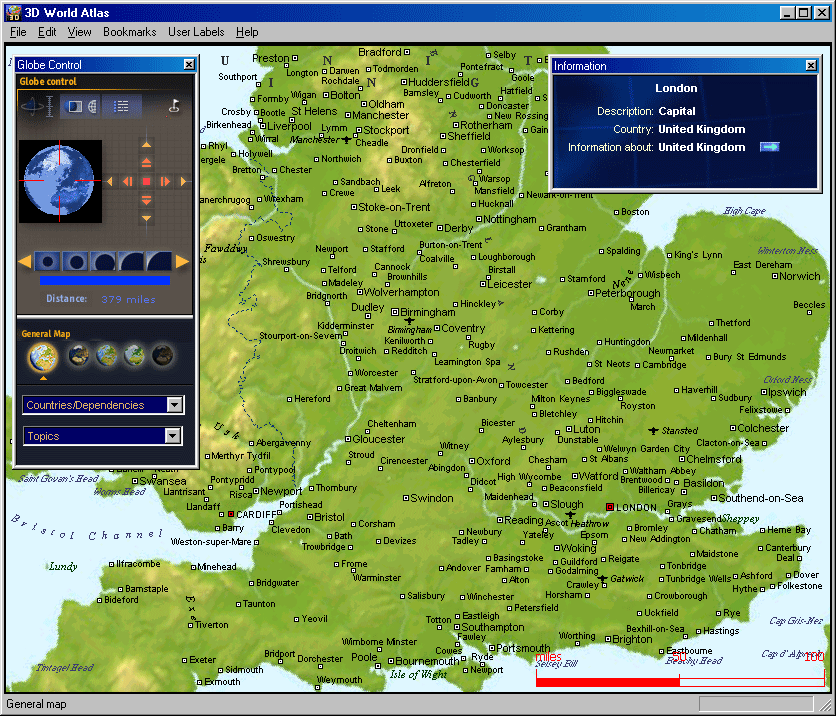This screenshot has width=836, height=716.
Task: Click the outer up arrow above the stop button
Action: (146, 144)
